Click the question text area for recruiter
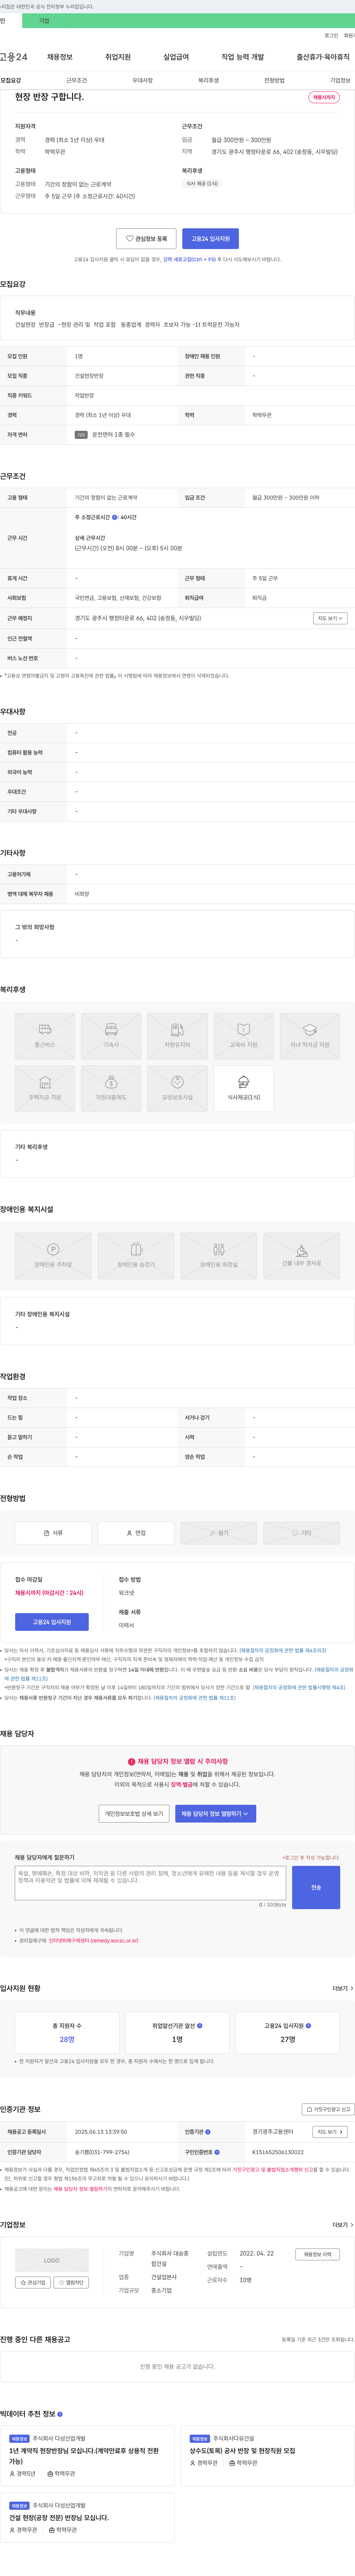355x2576 pixels. coord(151,1883)
